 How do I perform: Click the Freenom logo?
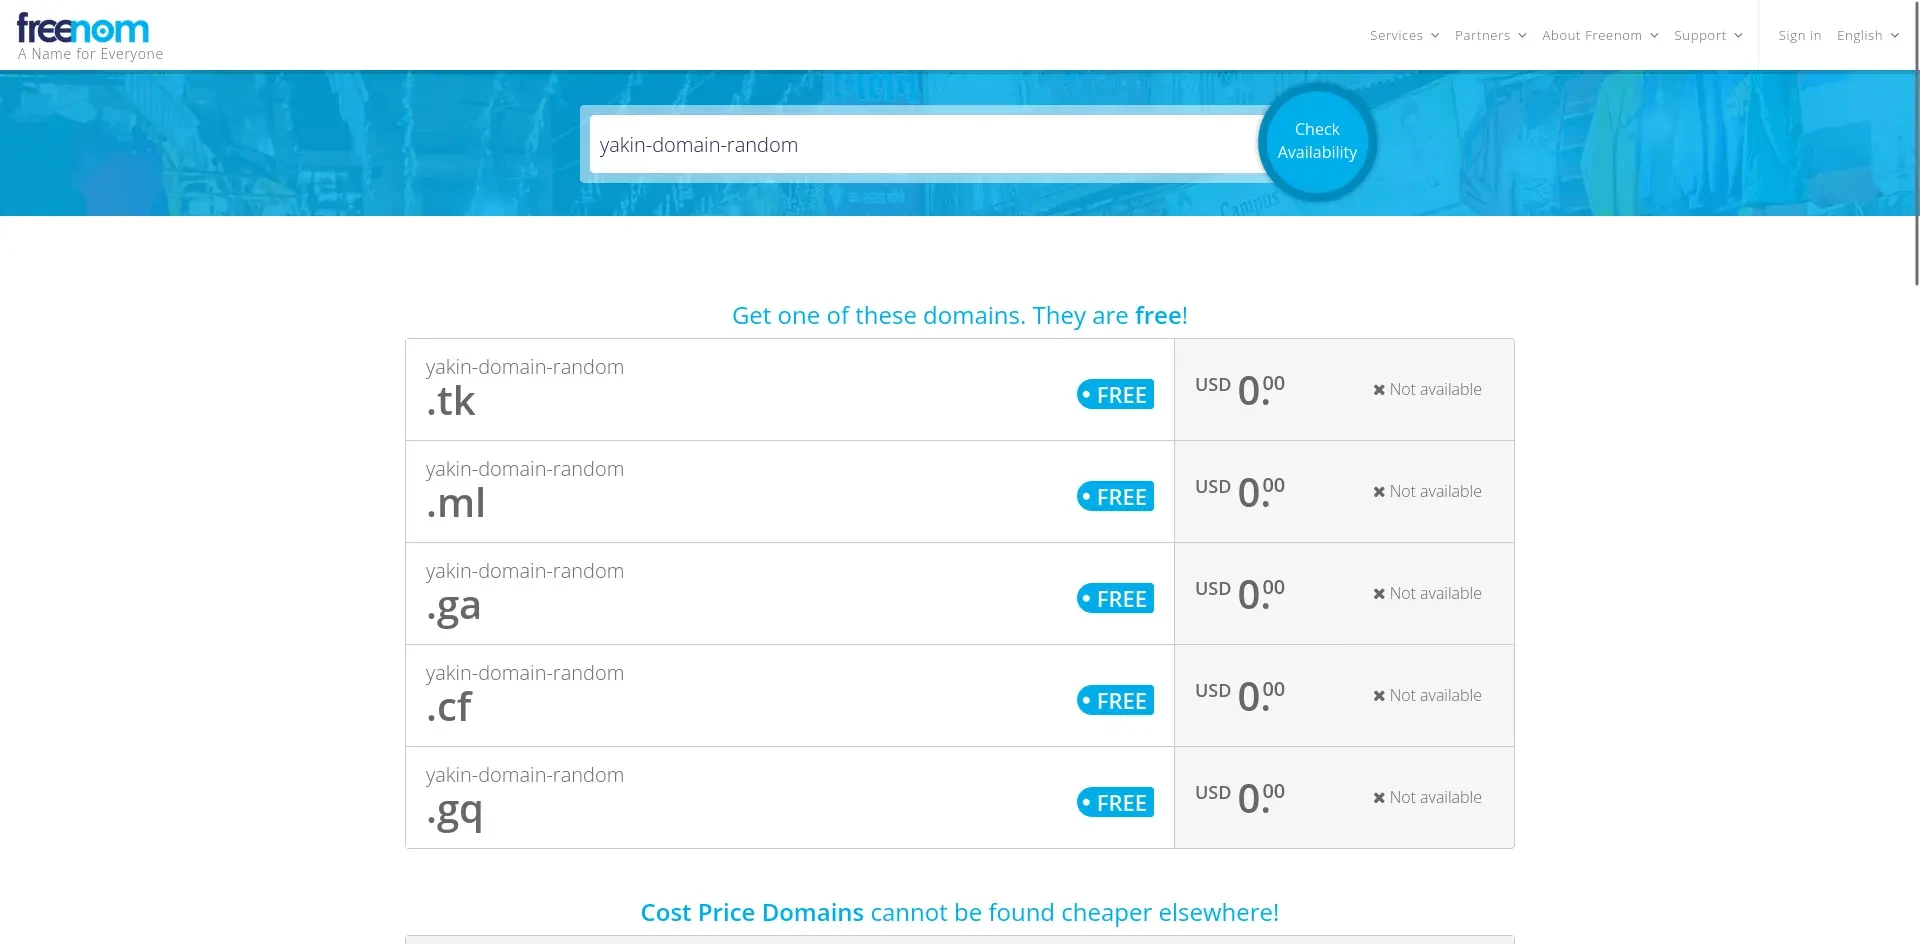83,29
